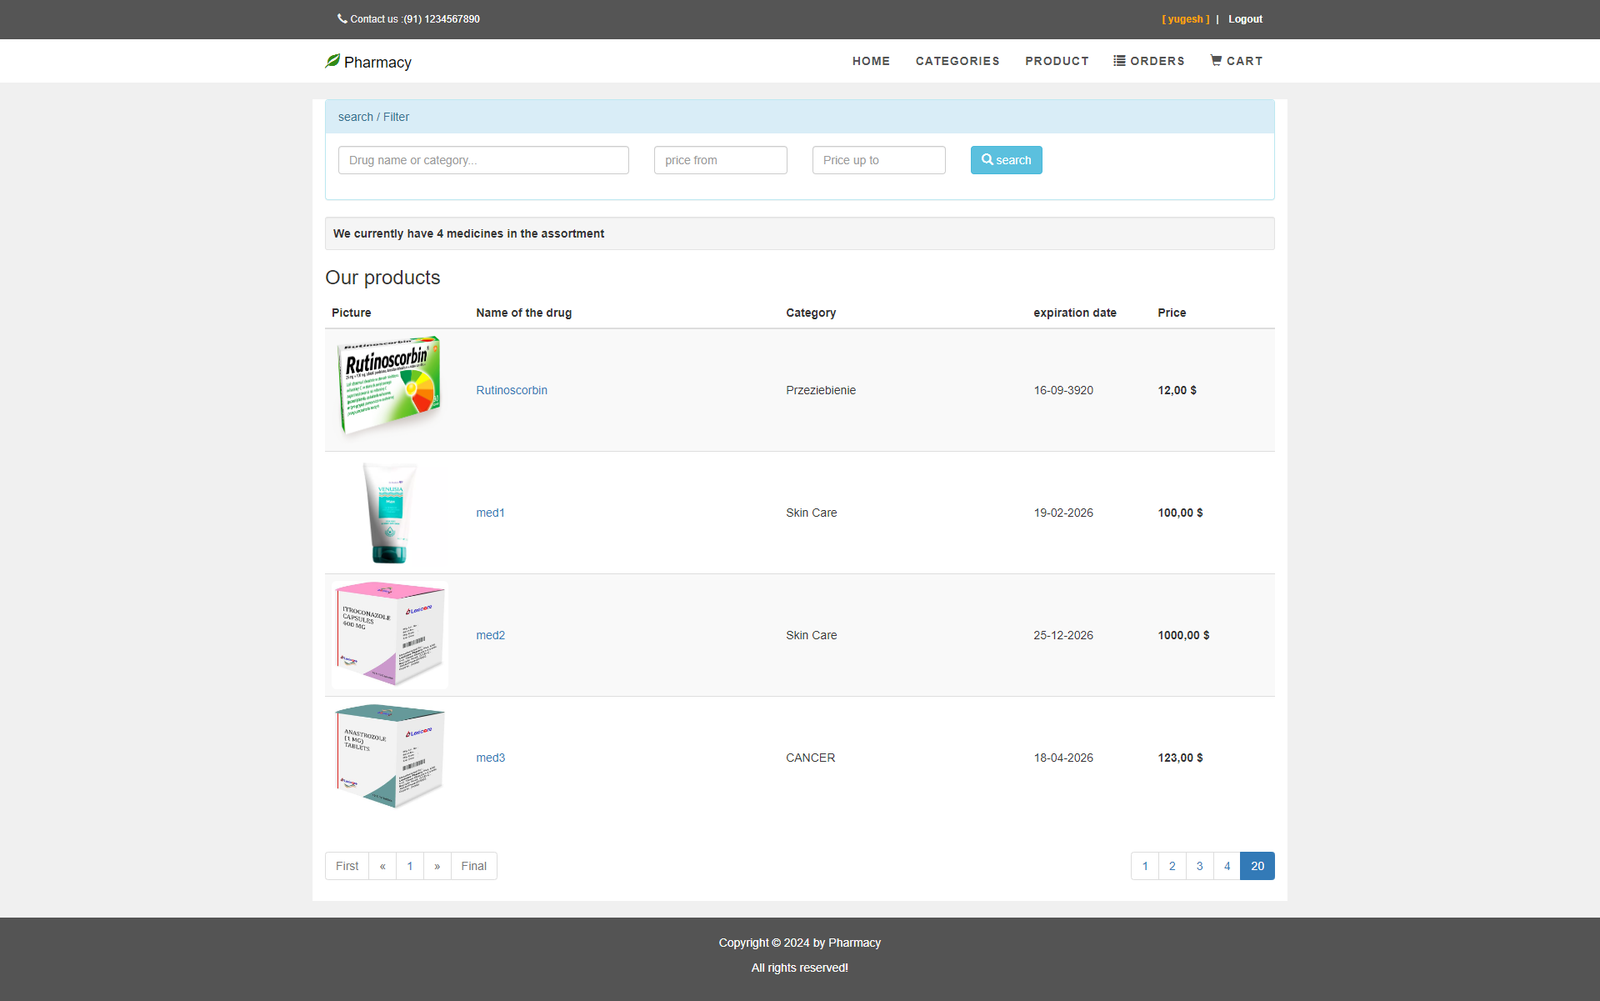This screenshot has height=1001, width=1600.
Task: Set items per page to 20
Action: [x=1257, y=866]
